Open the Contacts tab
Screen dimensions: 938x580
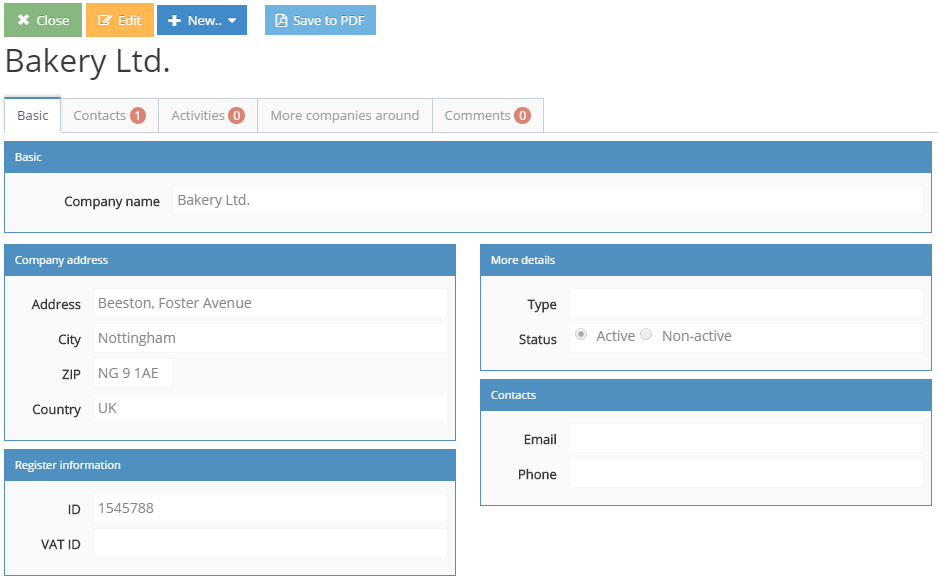[x=109, y=115]
